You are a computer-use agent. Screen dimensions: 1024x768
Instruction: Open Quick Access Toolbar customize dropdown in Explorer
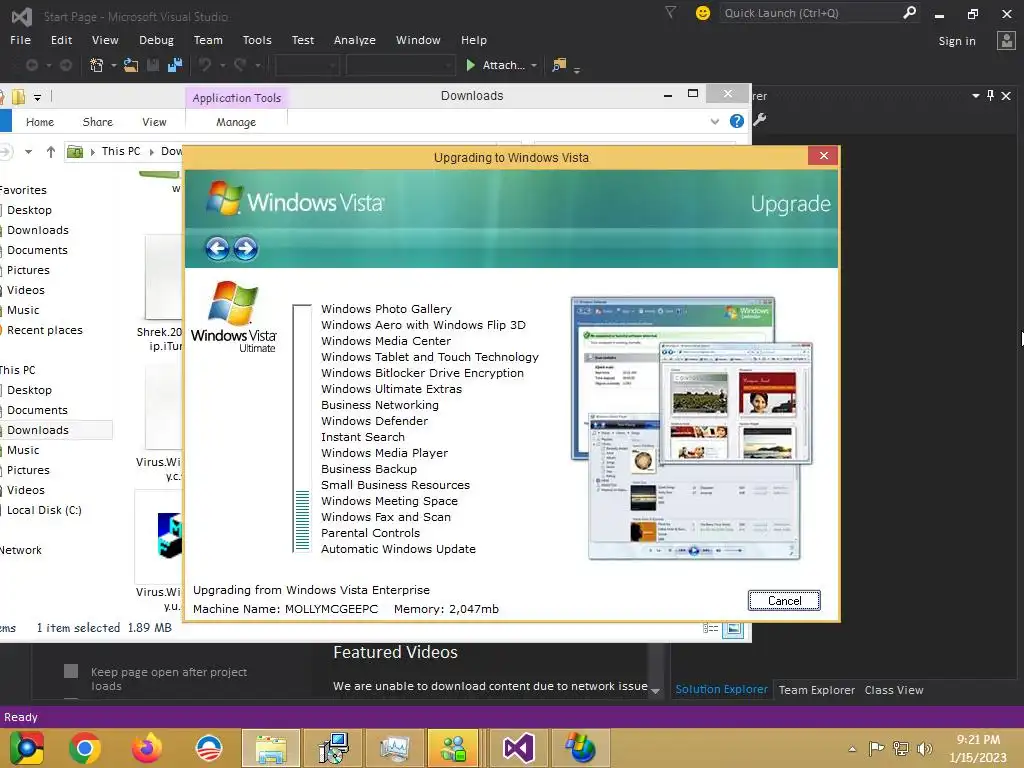point(37,97)
